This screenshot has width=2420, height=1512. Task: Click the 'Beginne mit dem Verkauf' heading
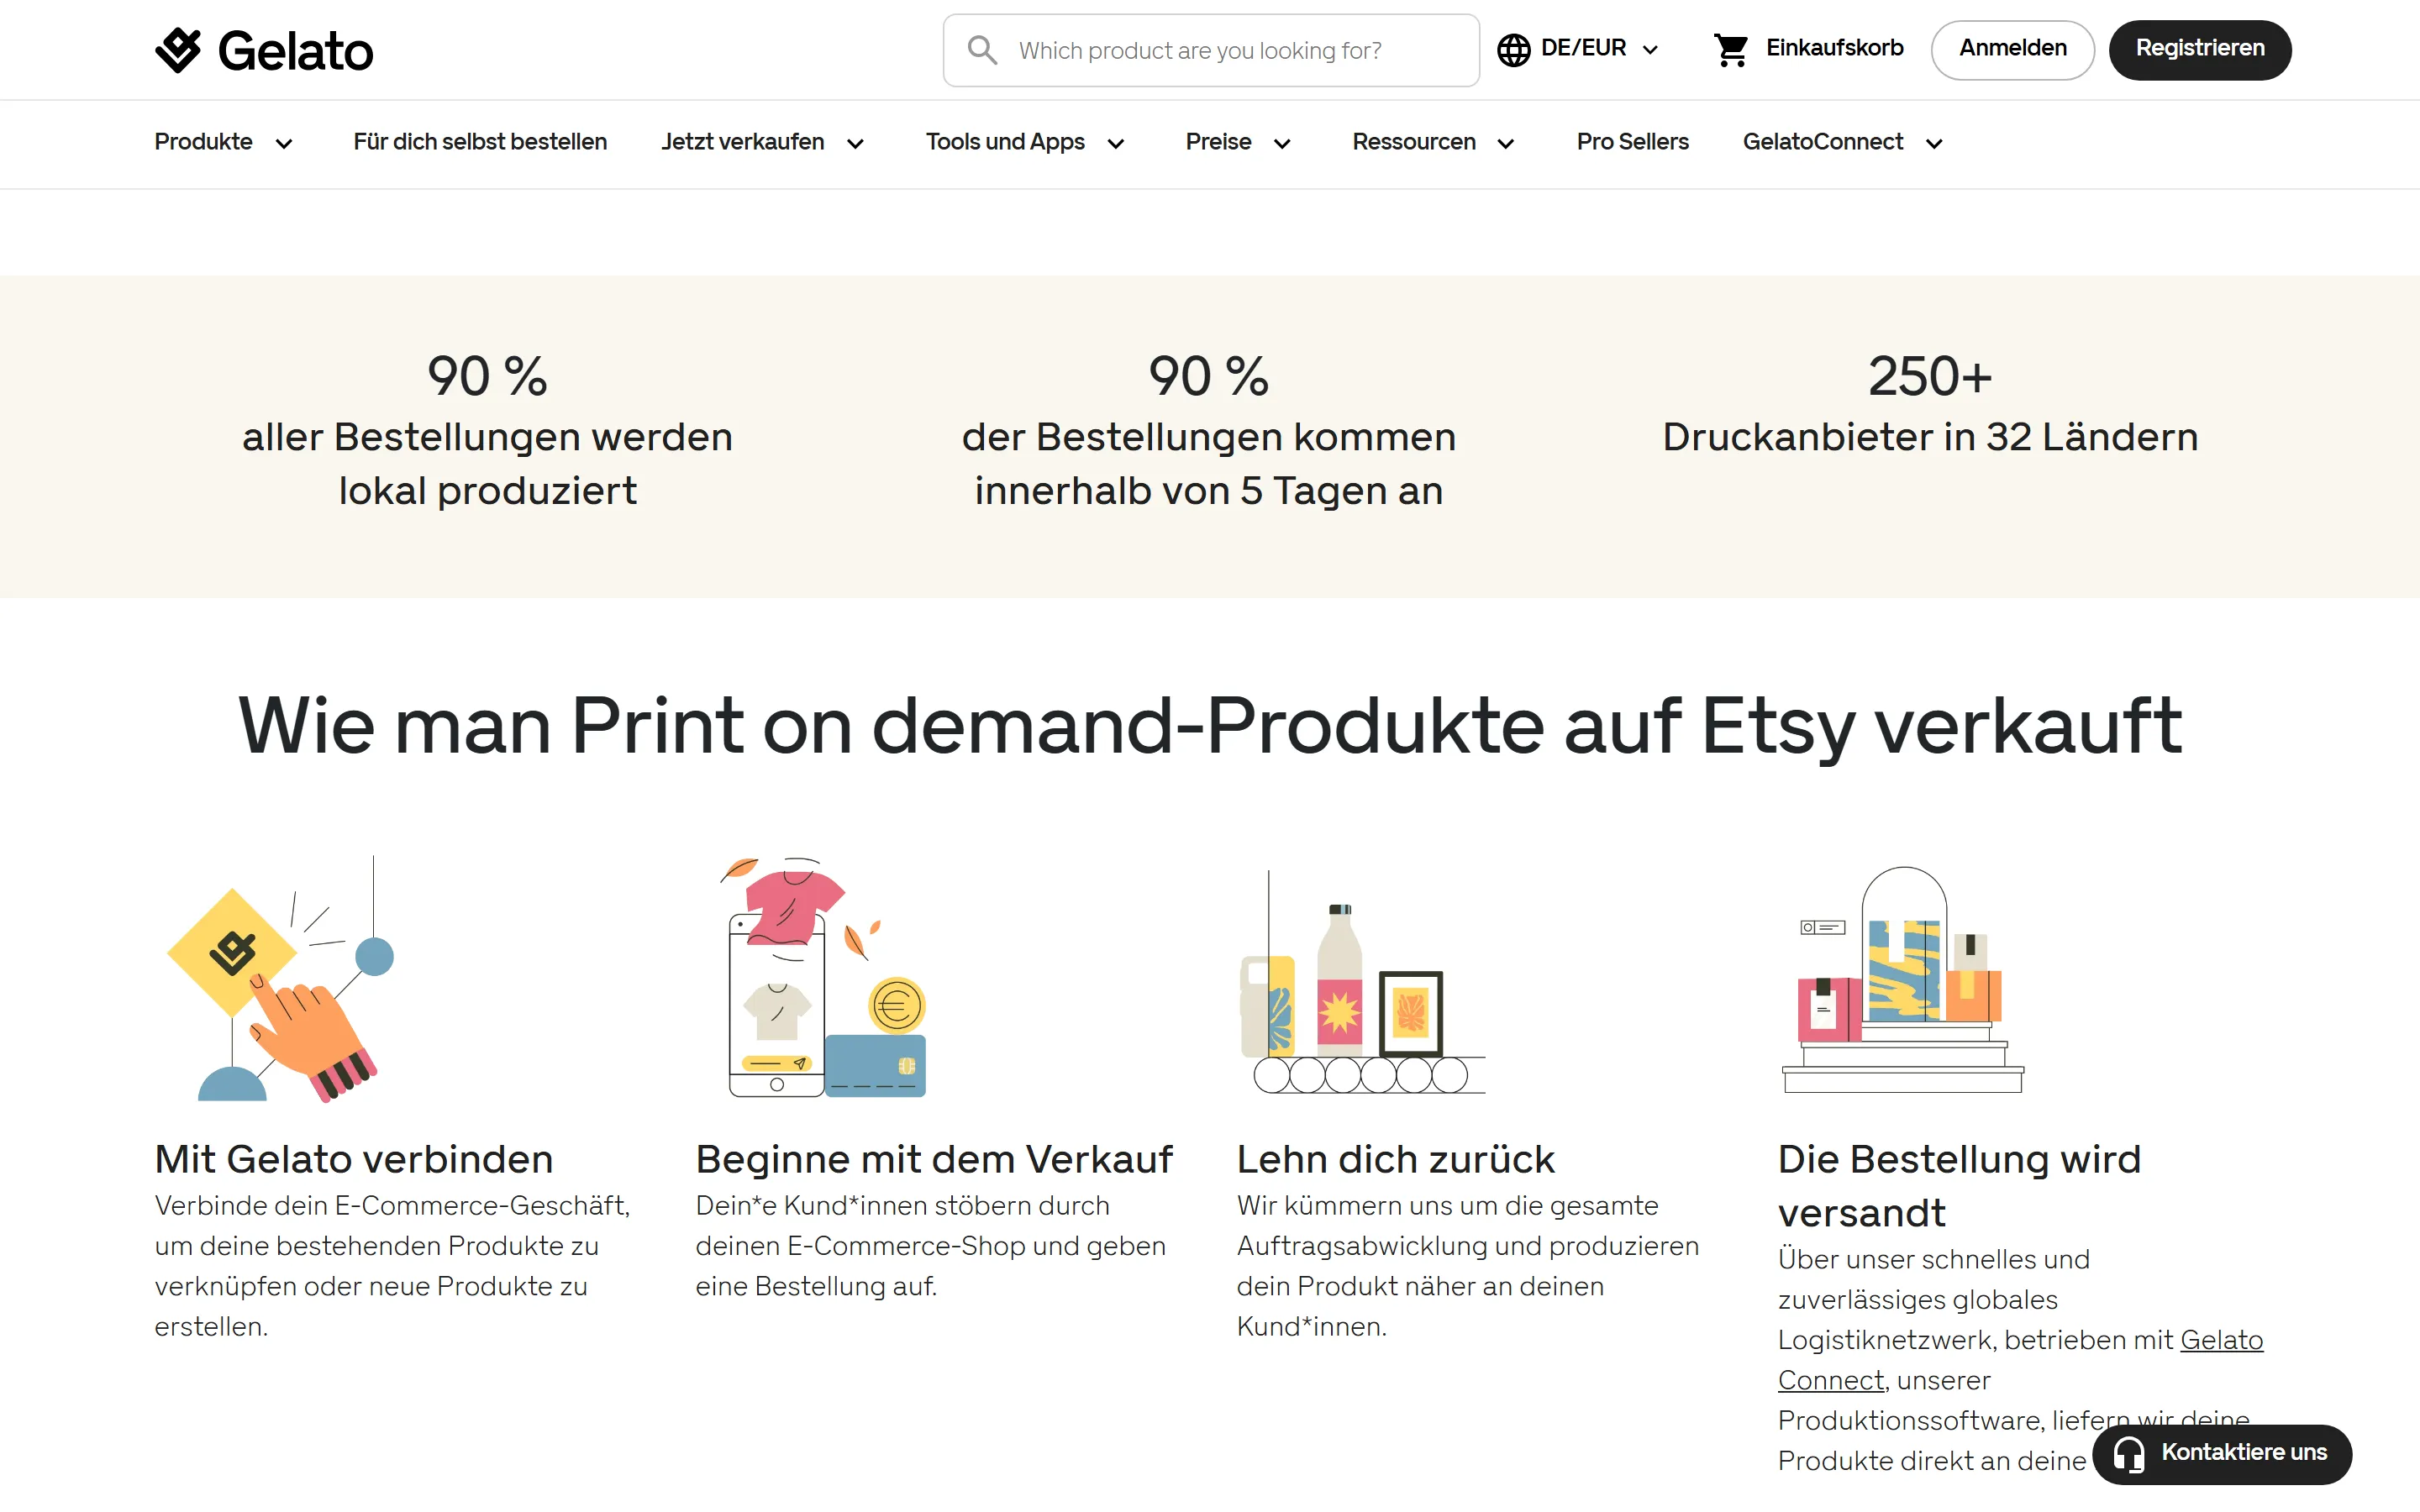point(934,1159)
